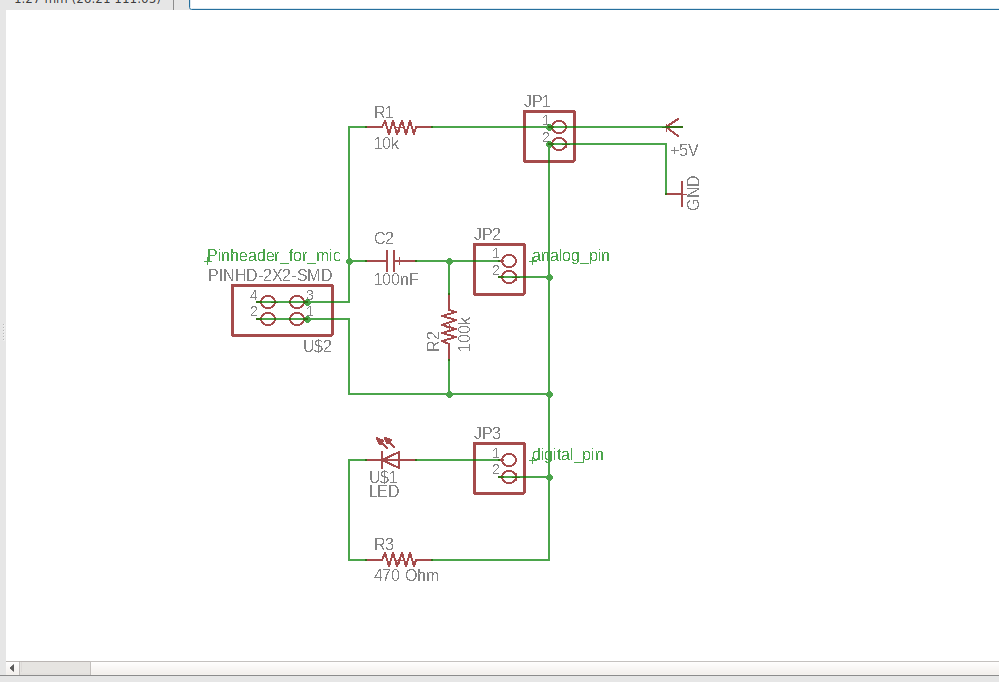Click the 470 Ohm value label
The image size is (999, 682).
coord(406,576)
